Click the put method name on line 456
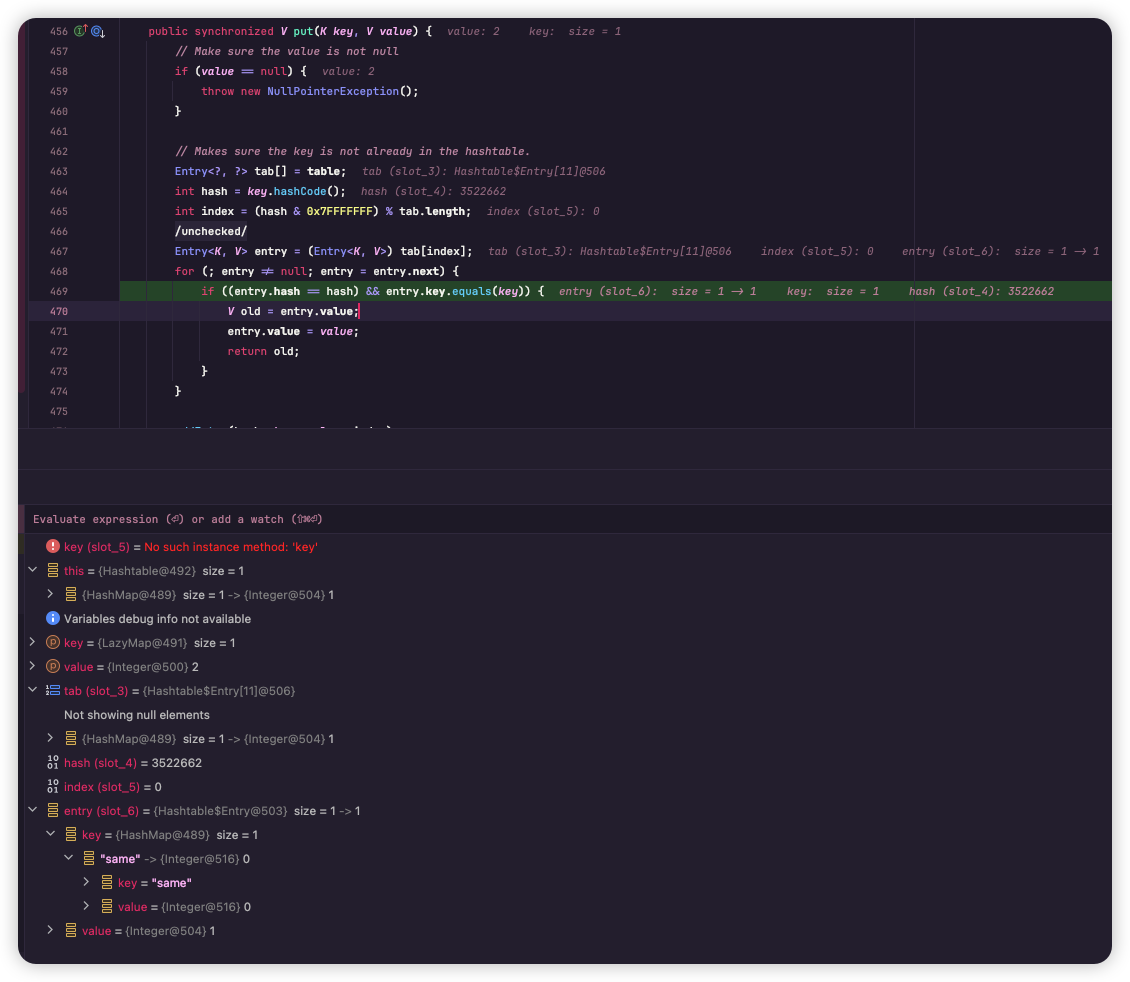 (x=303, y=31)
